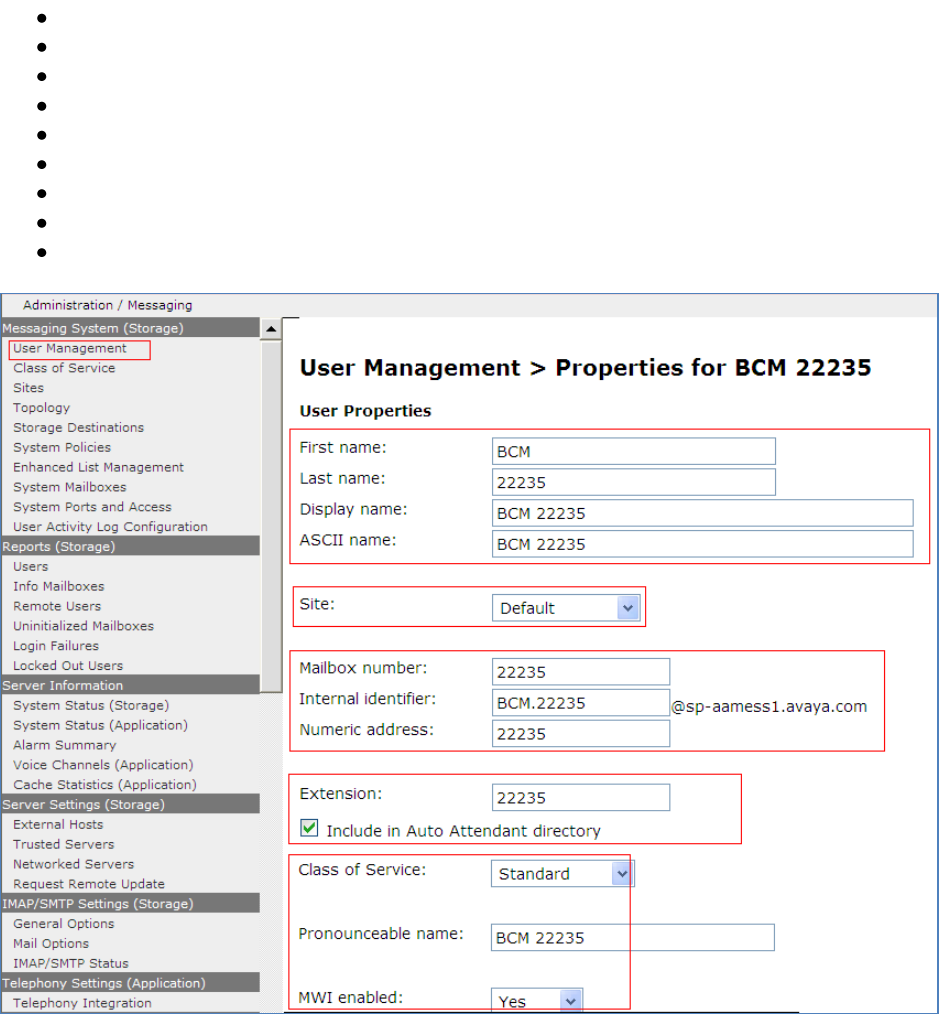
Task: Click Server Settings (Storage) section header
Action: pyautogui.click(x=130, y=804)
